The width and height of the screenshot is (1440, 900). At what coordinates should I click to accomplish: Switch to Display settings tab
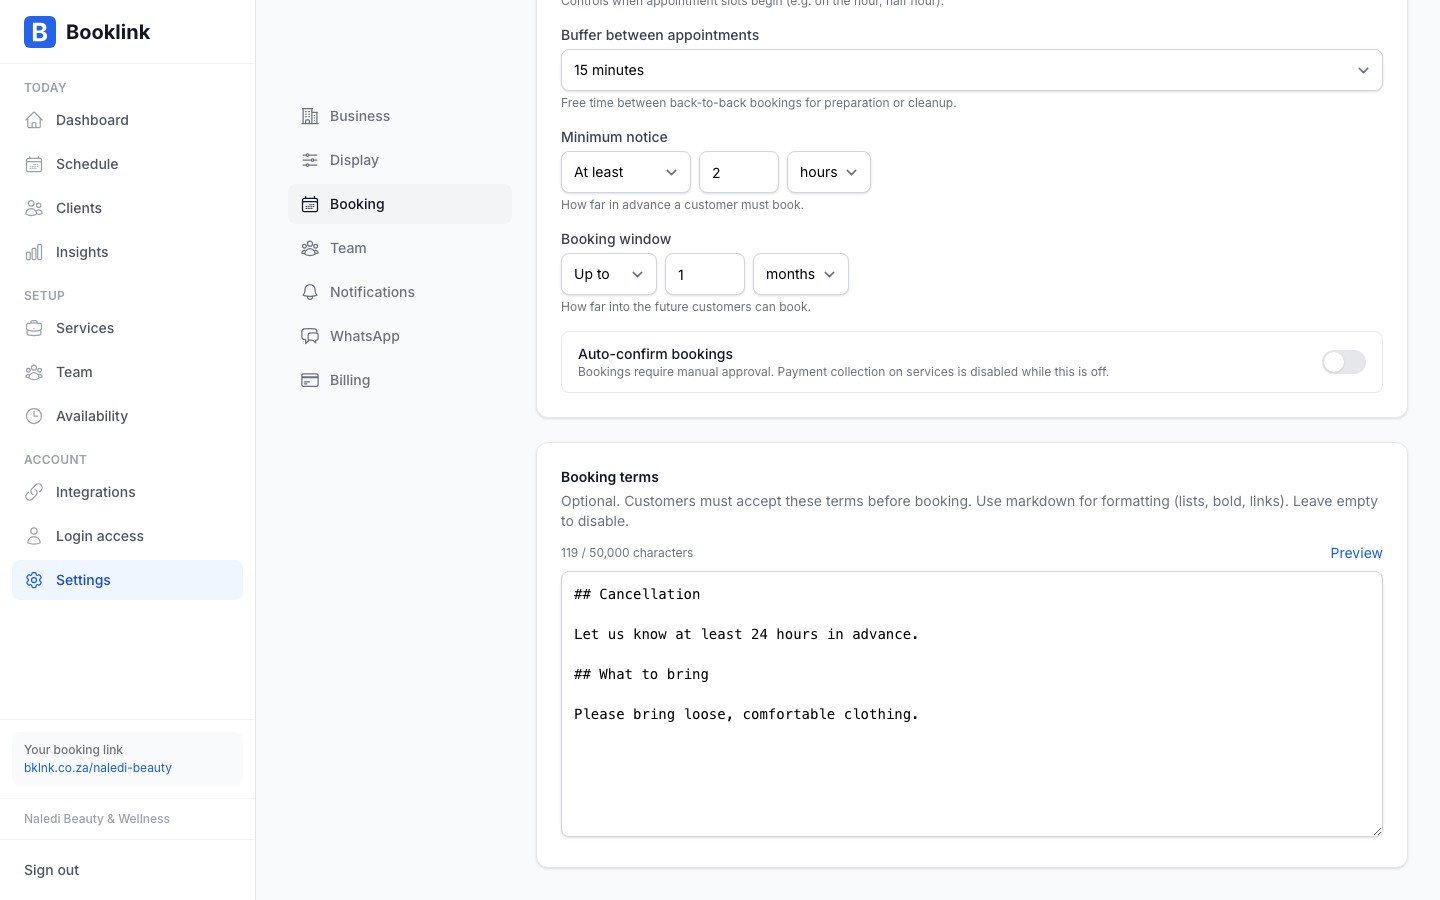pos(400,160)
